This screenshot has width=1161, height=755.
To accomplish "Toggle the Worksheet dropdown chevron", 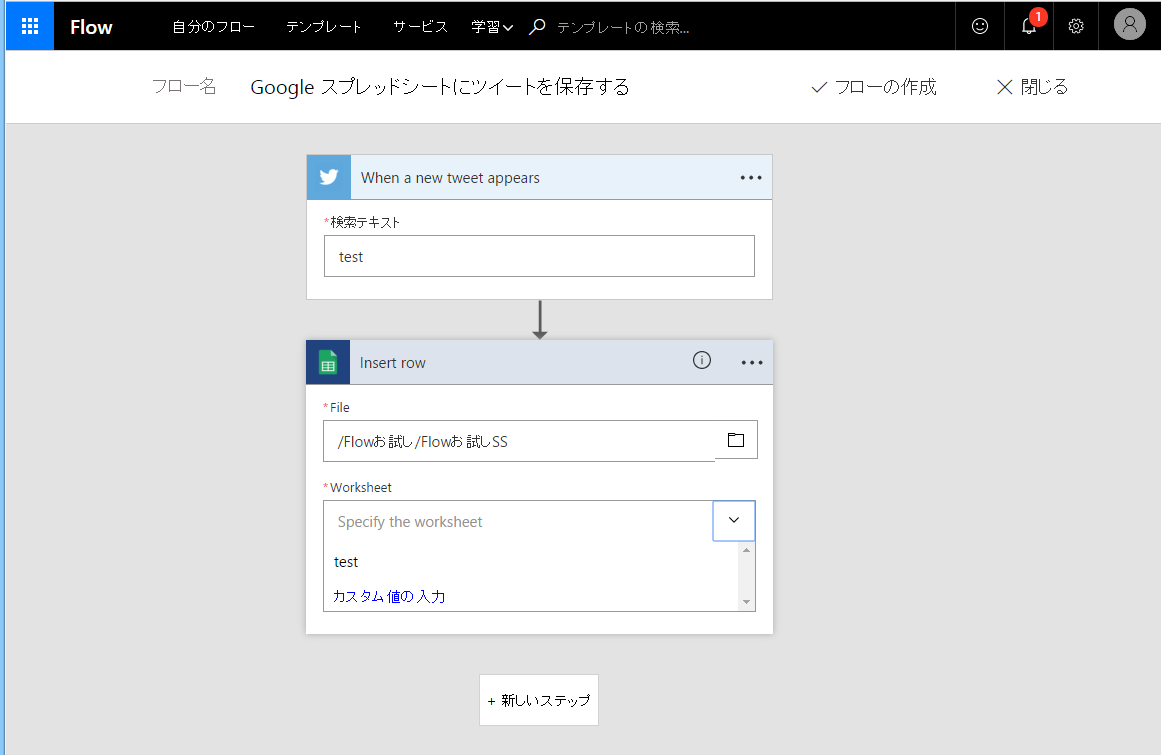I will coord(734,520).
